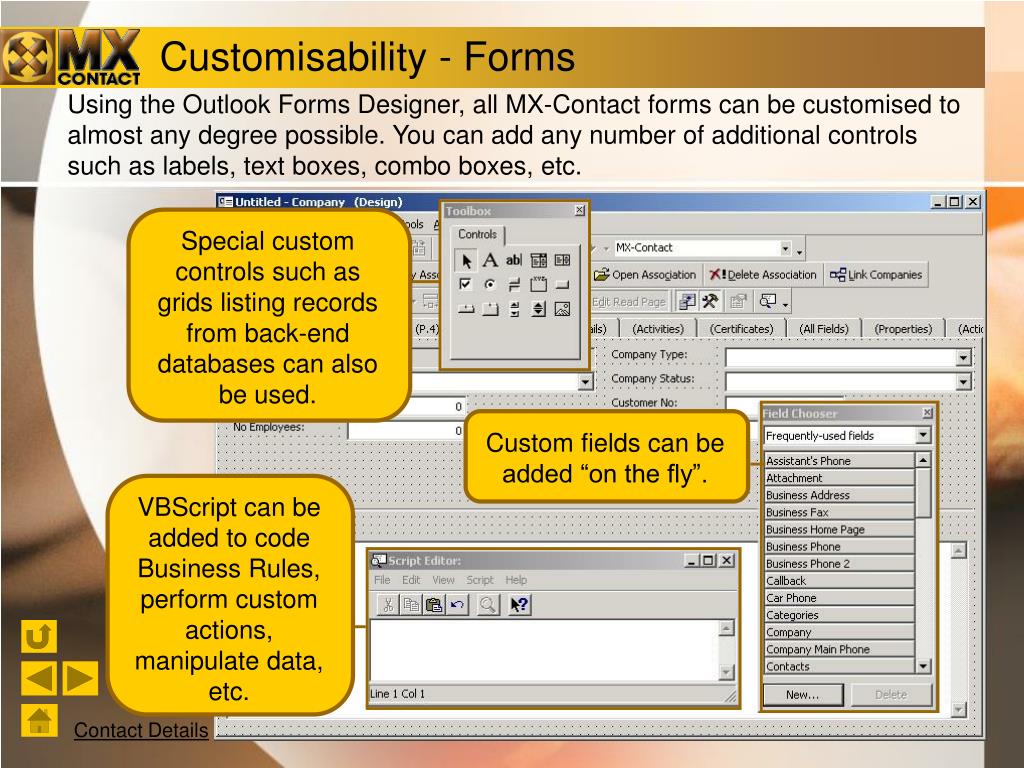Select the TextBox tool in Toolbox

pos(514,260)
